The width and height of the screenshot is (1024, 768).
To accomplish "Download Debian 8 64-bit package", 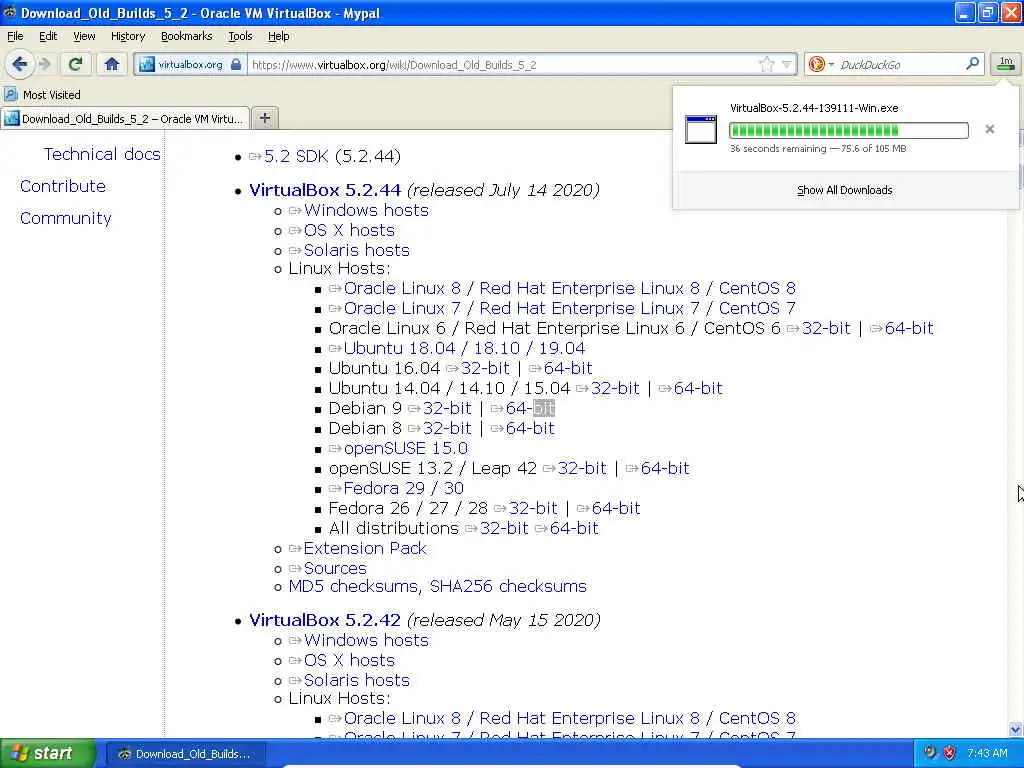I will click(530, 428).
